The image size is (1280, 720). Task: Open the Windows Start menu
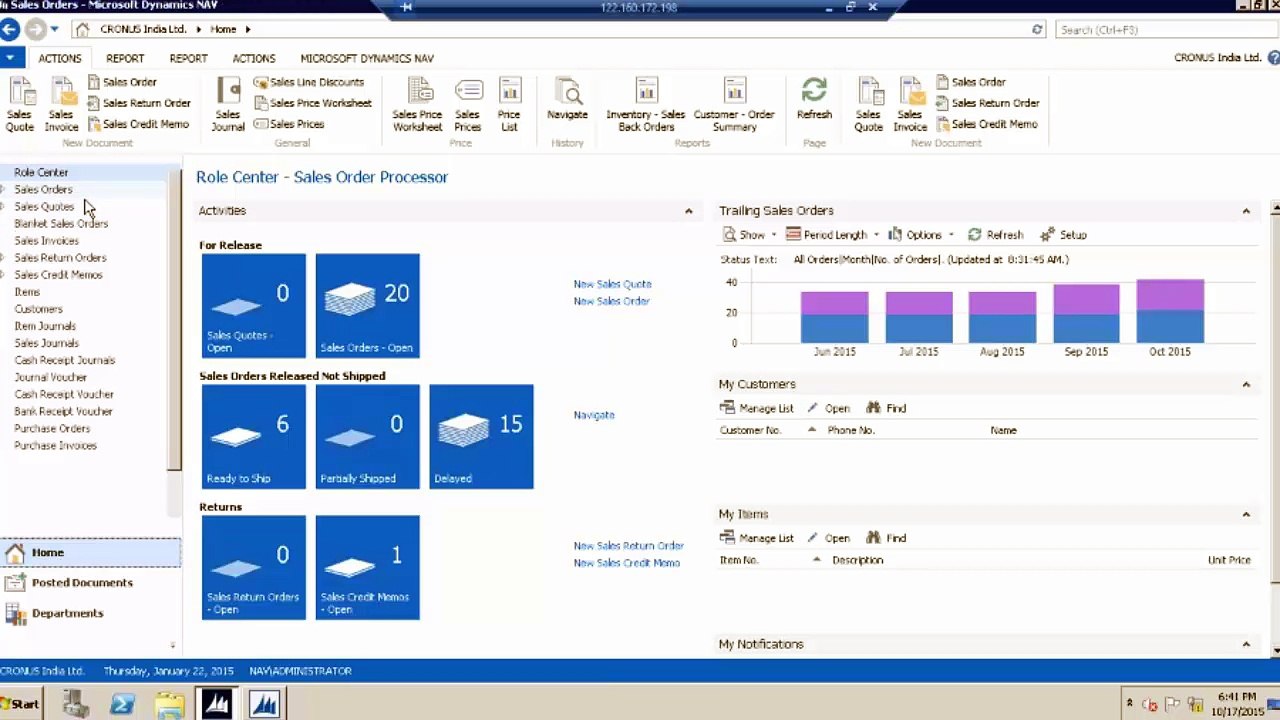pos(20,704)
